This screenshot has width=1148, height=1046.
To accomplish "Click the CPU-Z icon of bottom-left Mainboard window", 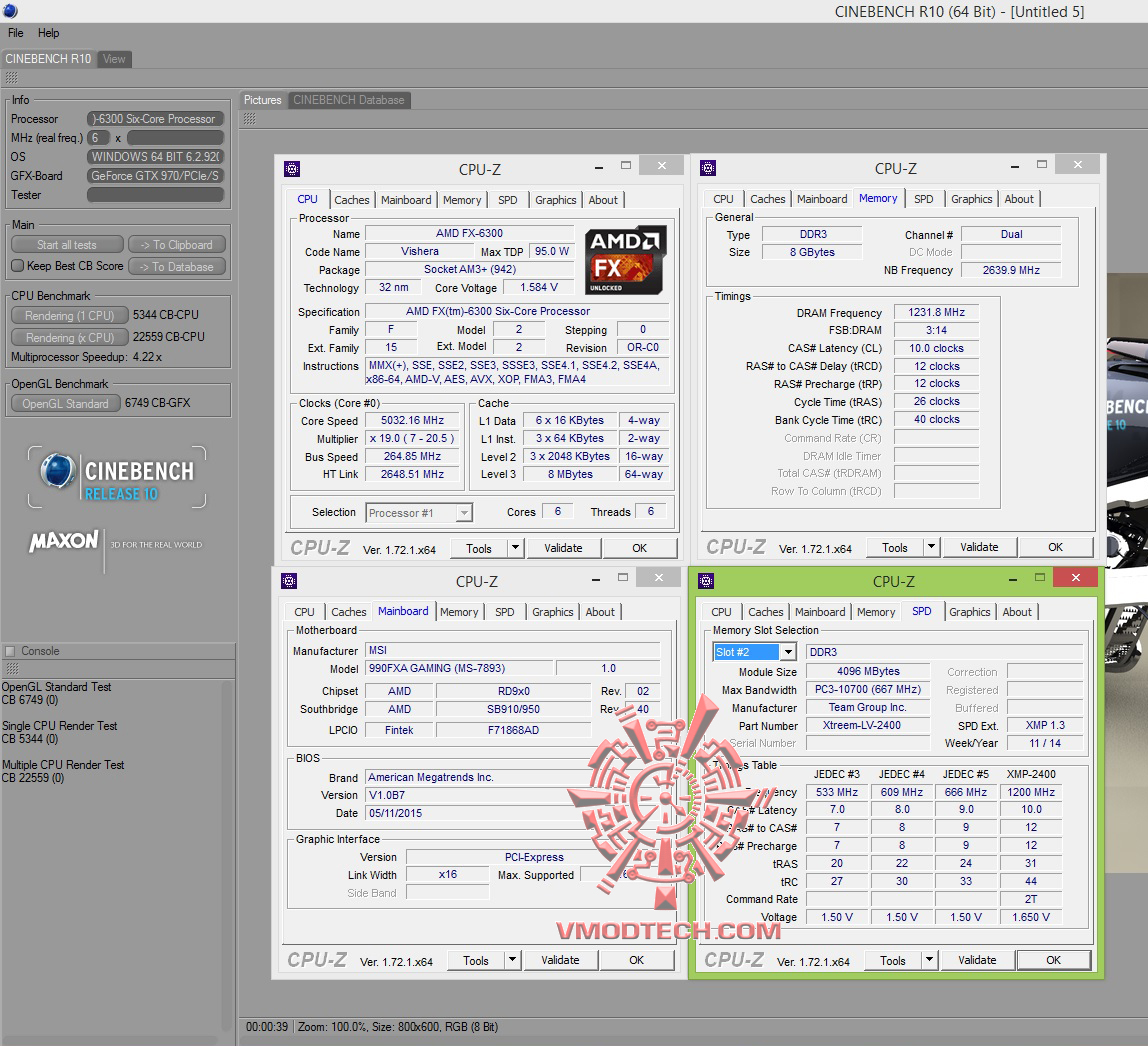I will [x=289, y=581].
